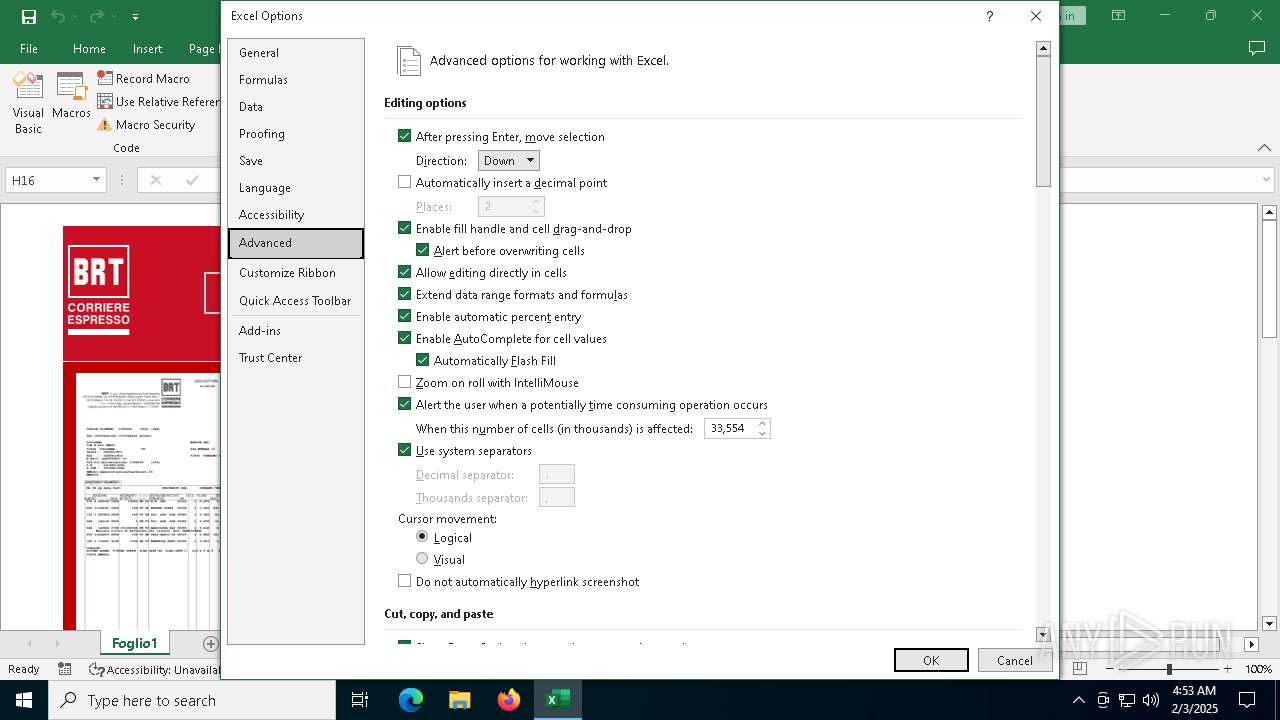Click the macro record status bar icon
This screenshot has height=720, width=1280.
point(65,669)
